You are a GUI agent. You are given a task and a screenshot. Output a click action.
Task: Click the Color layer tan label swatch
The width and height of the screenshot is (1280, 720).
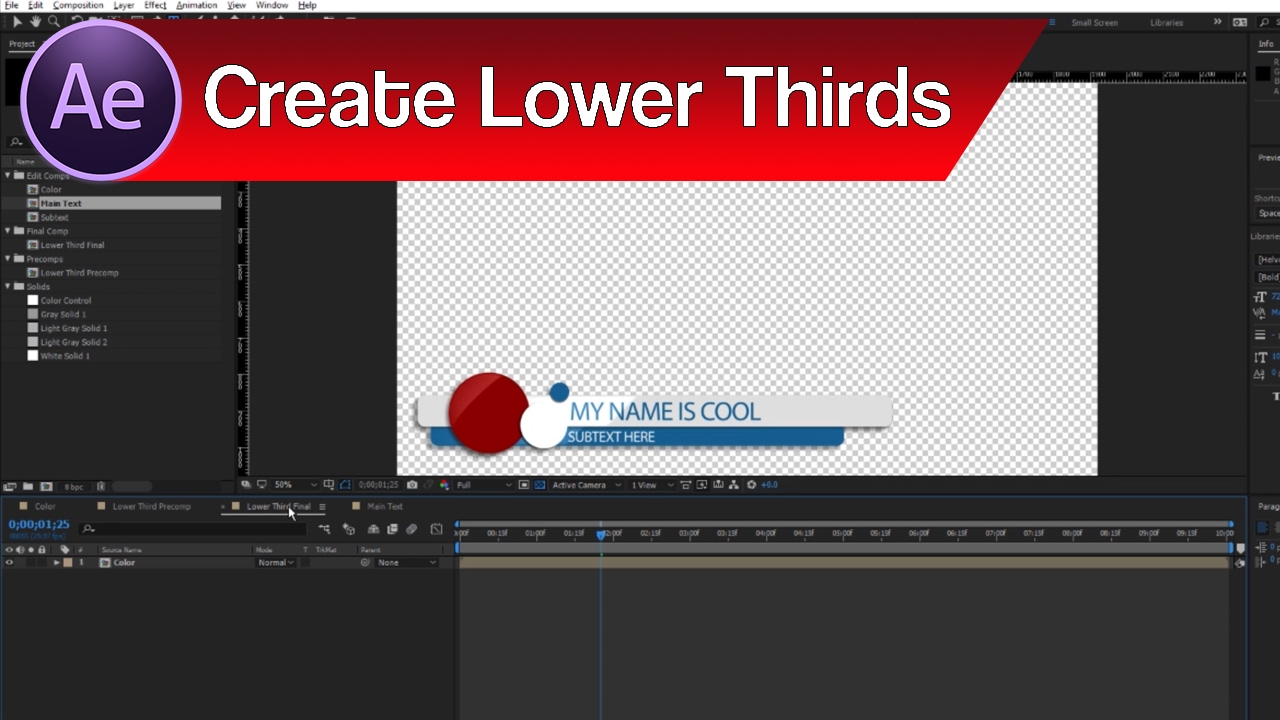click(x=67, y=563)
